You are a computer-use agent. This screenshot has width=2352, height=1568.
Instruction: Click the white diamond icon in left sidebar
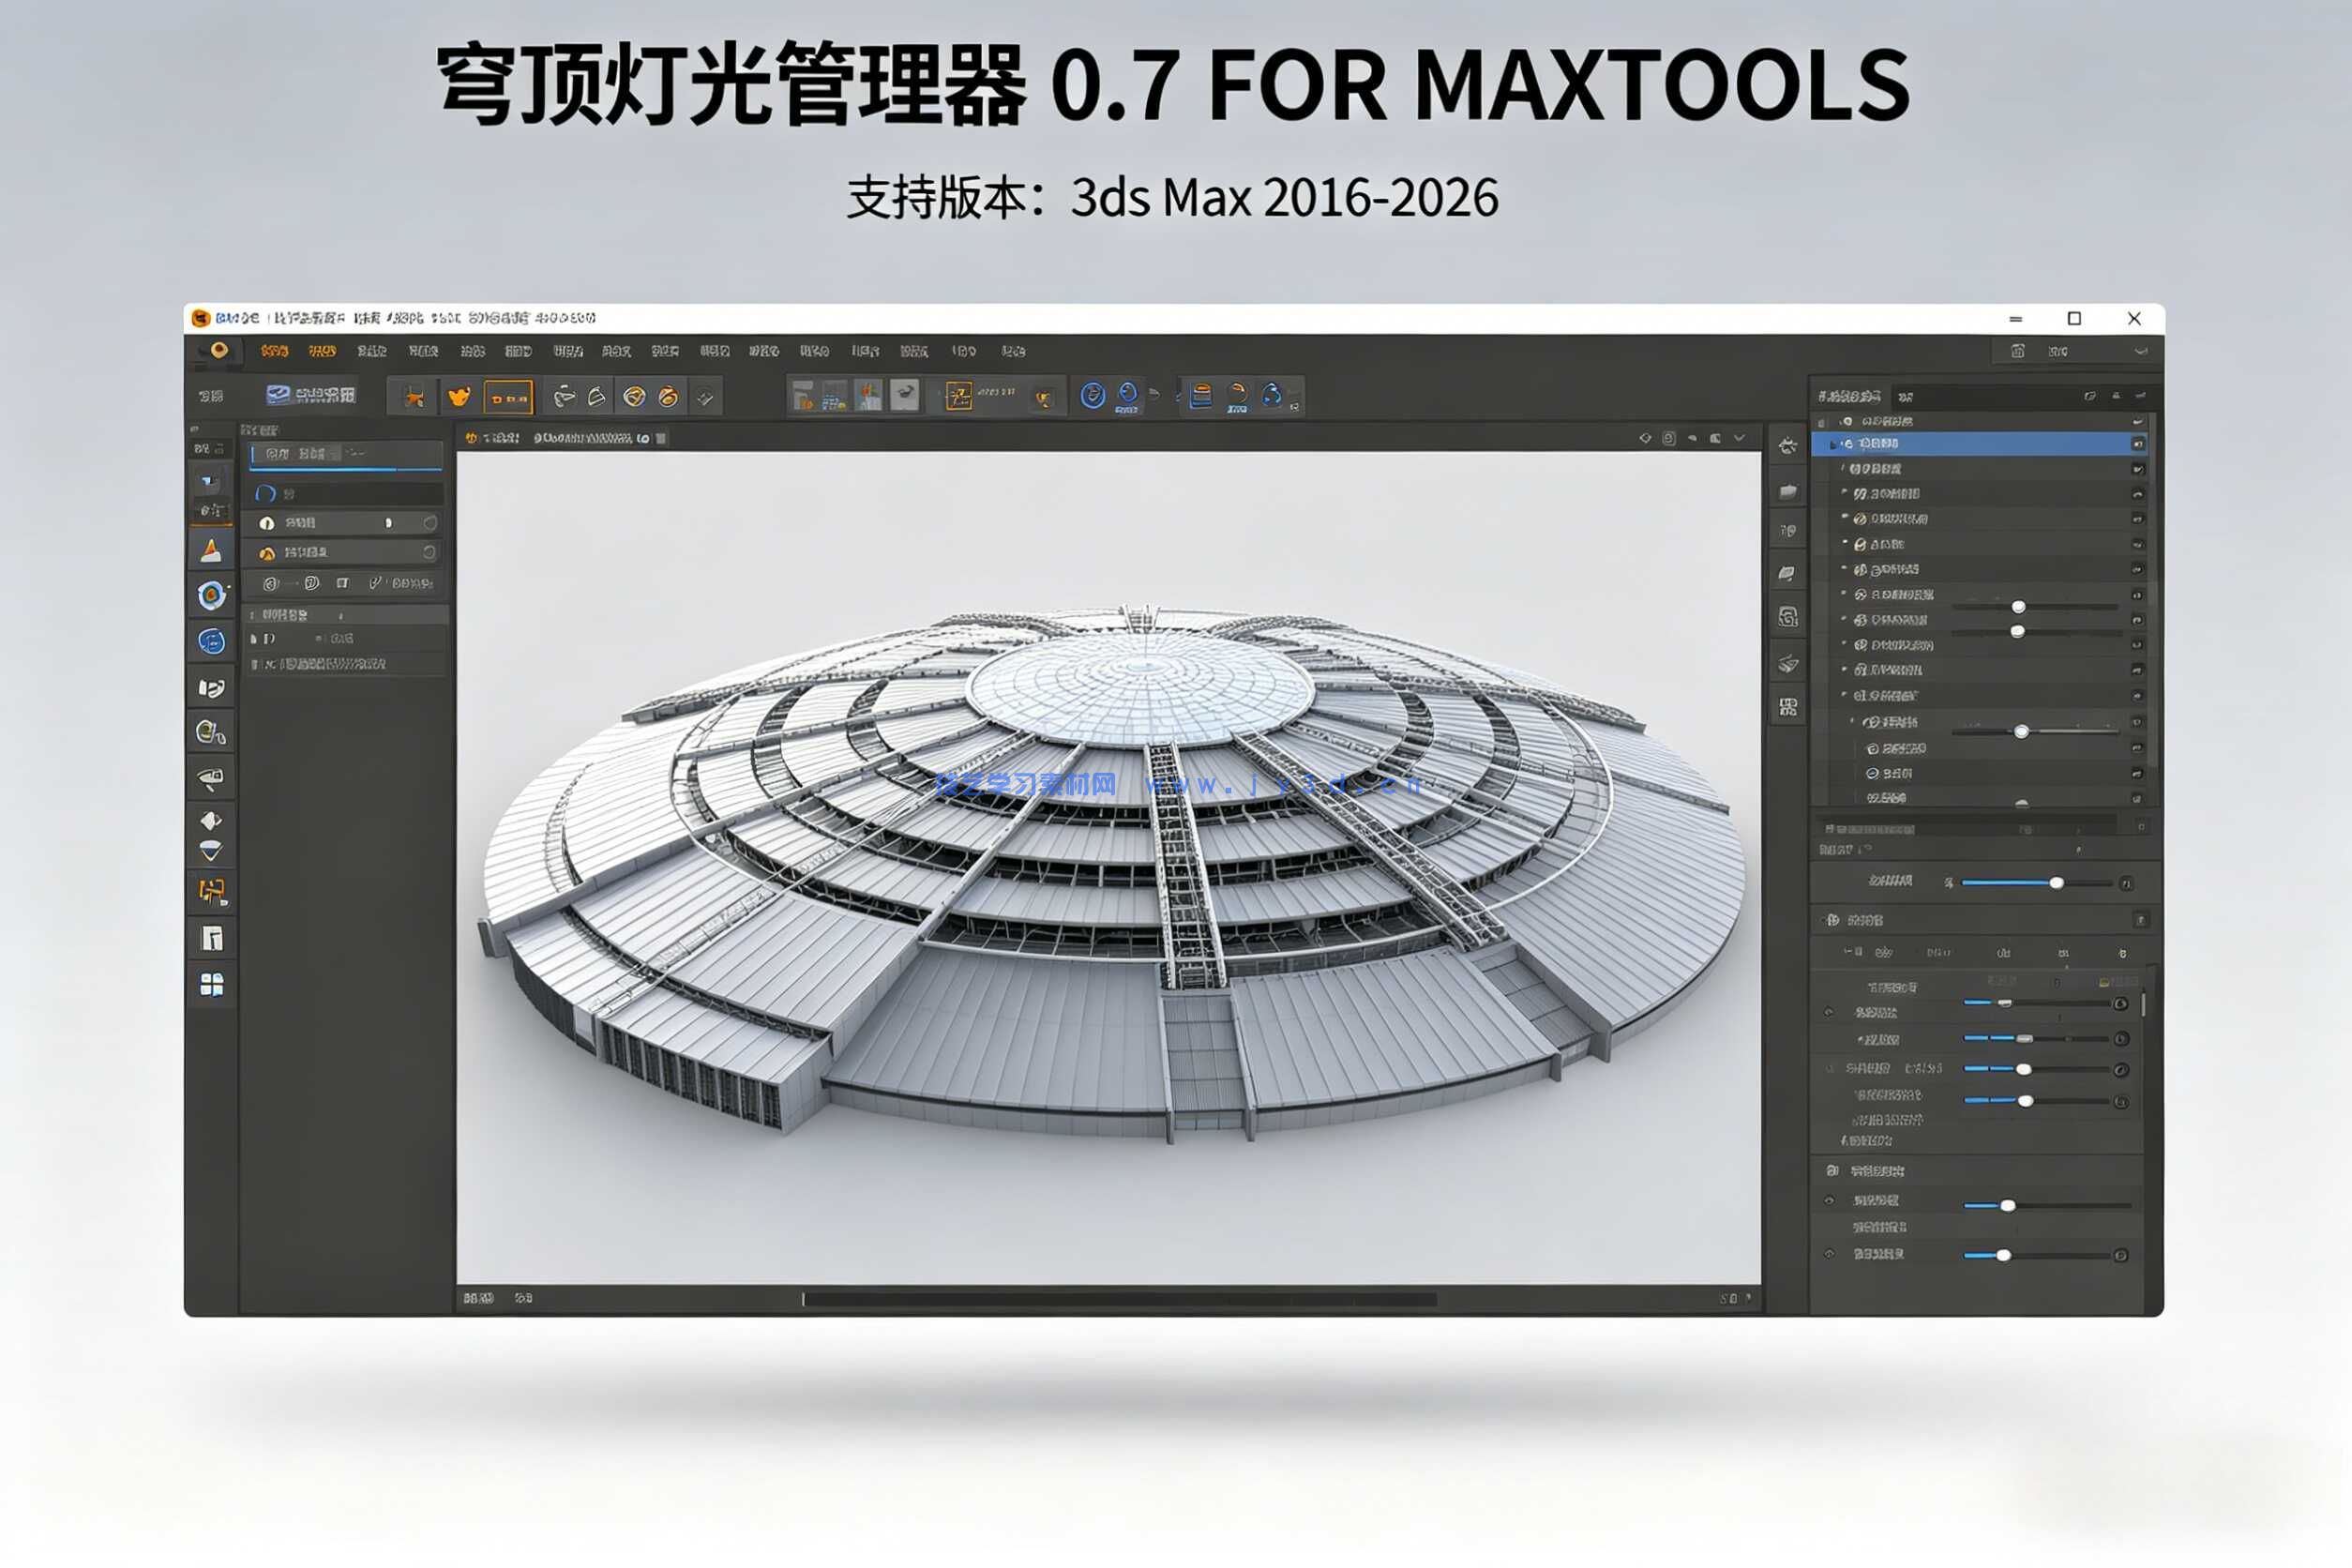click(211, 821)
